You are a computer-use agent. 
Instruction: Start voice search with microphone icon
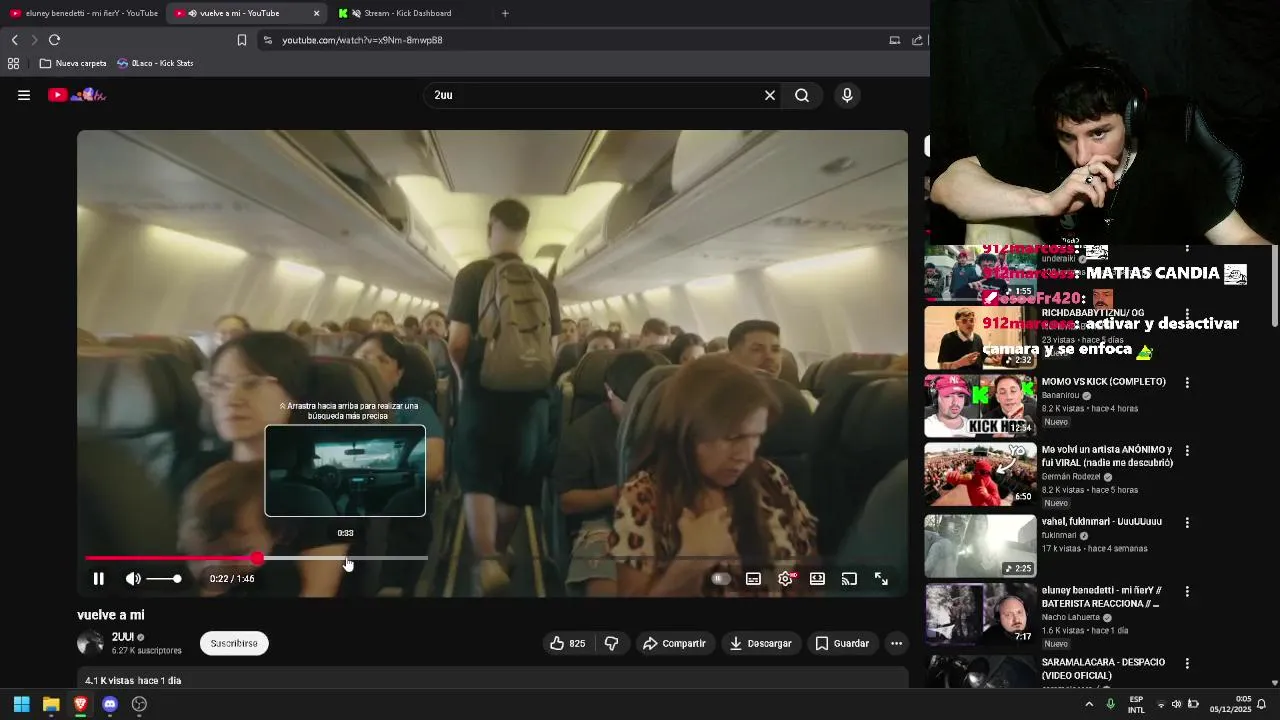(847, 95)
